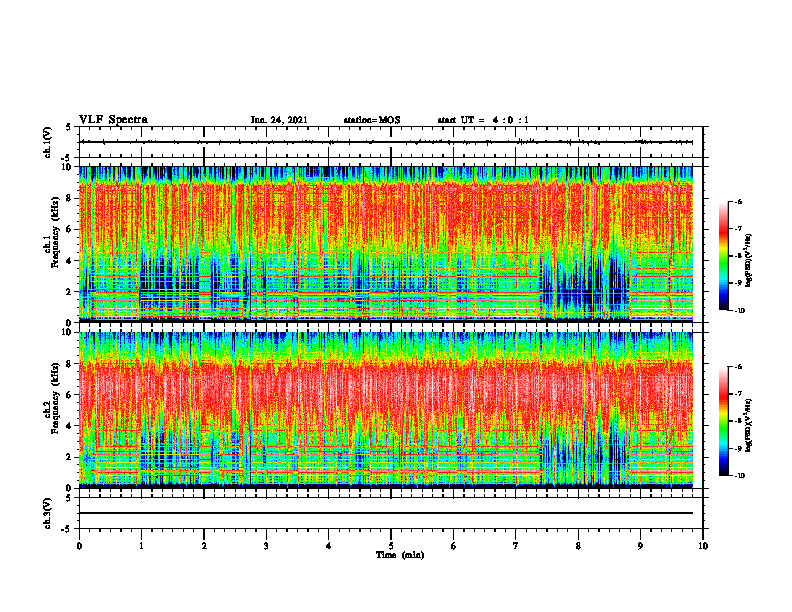This screenshot has width=792, height=612.
Task: Click the "3" tick on the time axis
Action: coord(266,546)
